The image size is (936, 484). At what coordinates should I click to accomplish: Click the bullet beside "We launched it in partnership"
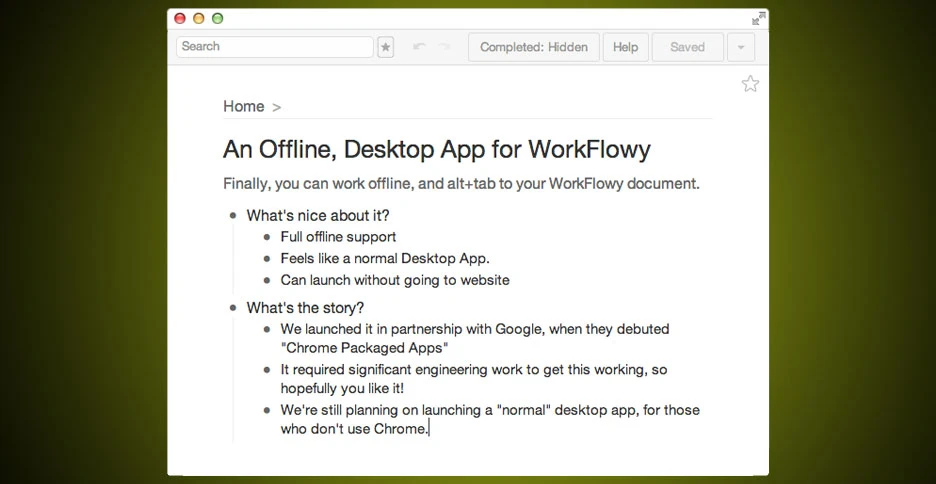[x=267, y=329]
